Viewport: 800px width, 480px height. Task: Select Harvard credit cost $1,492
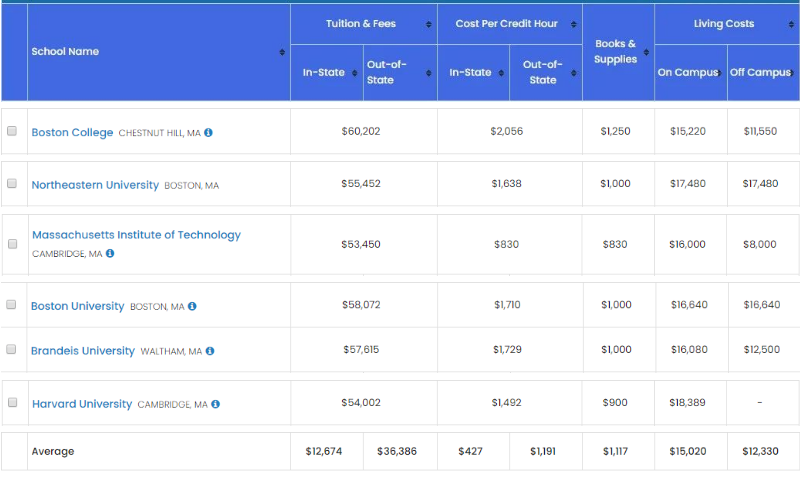click(507, 403)
